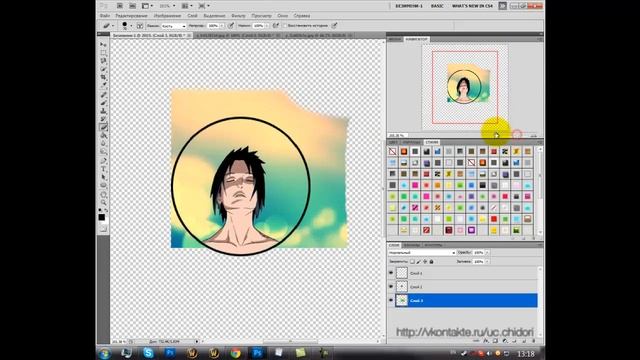
Task: Select the Move tool
Action: click(104, 44)
